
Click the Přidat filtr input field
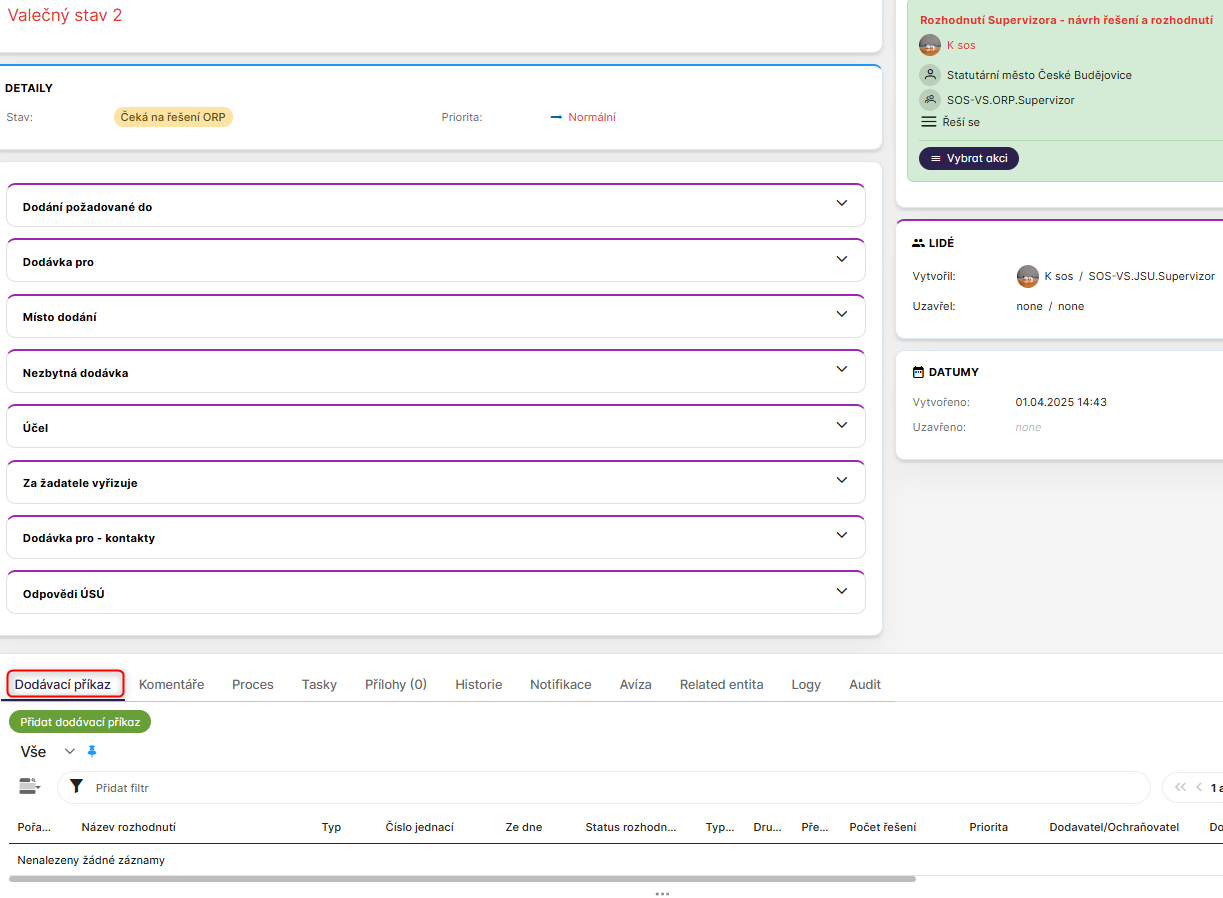600,788
